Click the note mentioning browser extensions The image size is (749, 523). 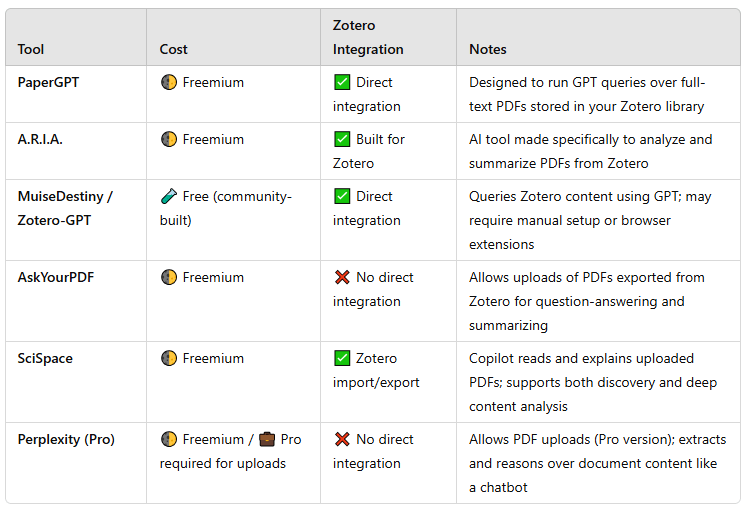pos(590,220)
